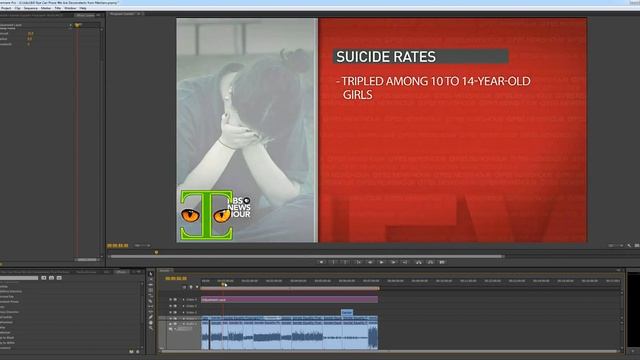The width and height of the screenshot is (640, 360).
Task: Click the Program monitor timecode display
Action: 118,246
